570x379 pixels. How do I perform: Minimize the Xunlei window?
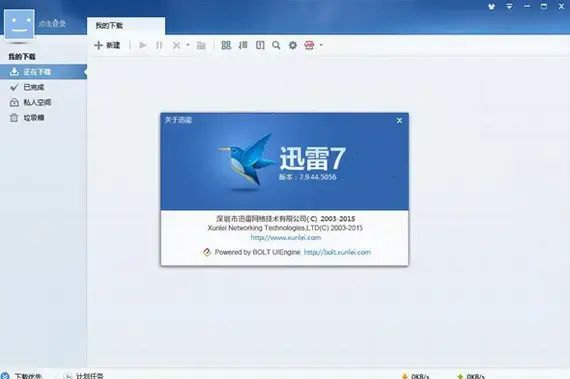coord(527,6)
